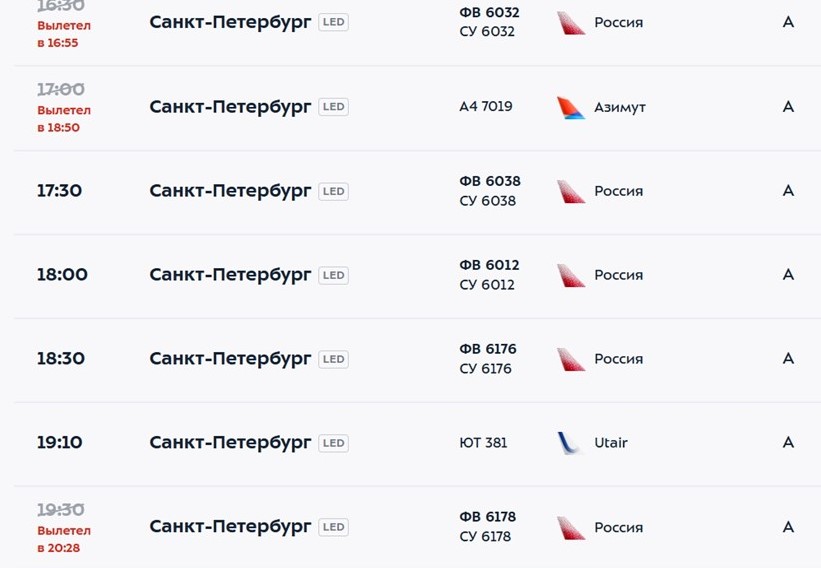The height and width of the screenshot is (568, 821).
Task: Click Россия logo beside flight ФВ 6012
Action: (571, 275)
